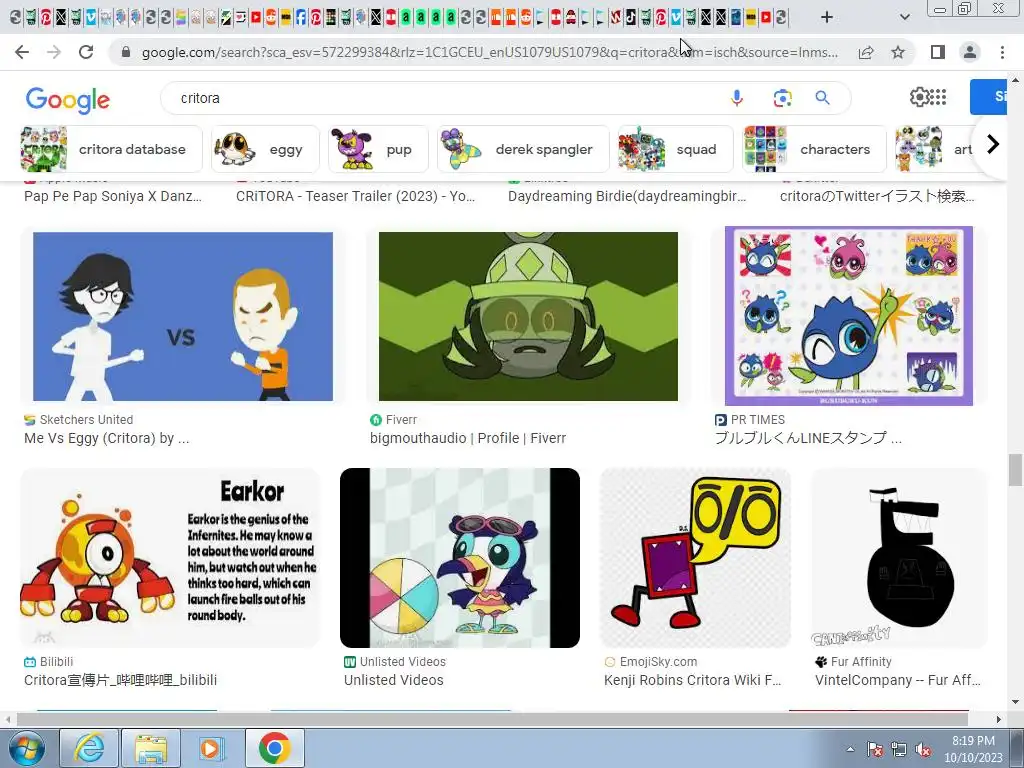Open the Chrome profile avatar menu

point(970,52)
